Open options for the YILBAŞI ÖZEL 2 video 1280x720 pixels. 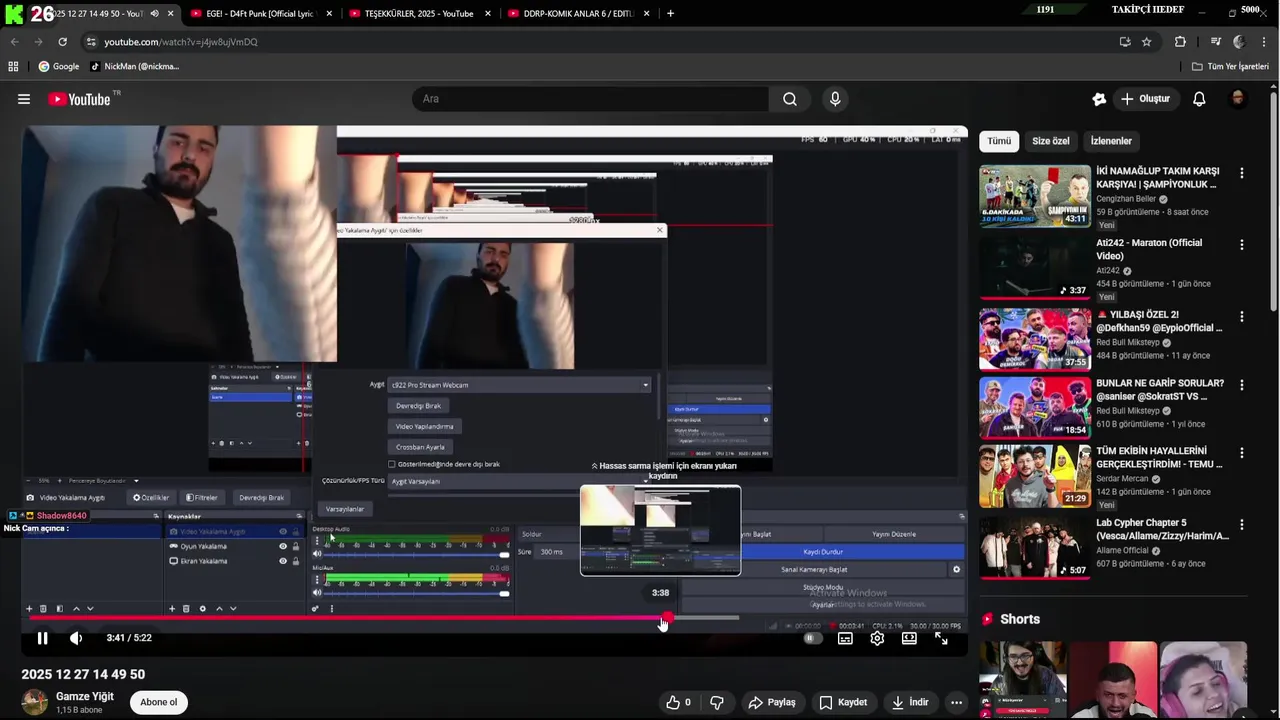pyautogui.click(x=1242, y=317)
